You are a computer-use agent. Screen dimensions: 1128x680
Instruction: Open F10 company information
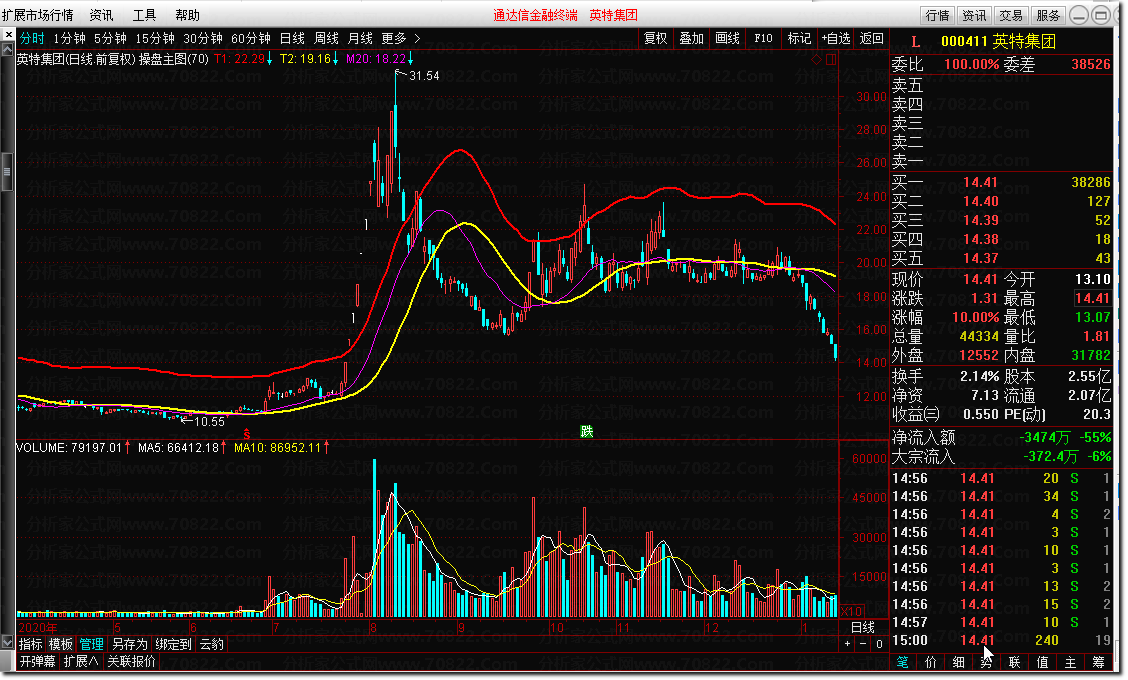point(763,38)
